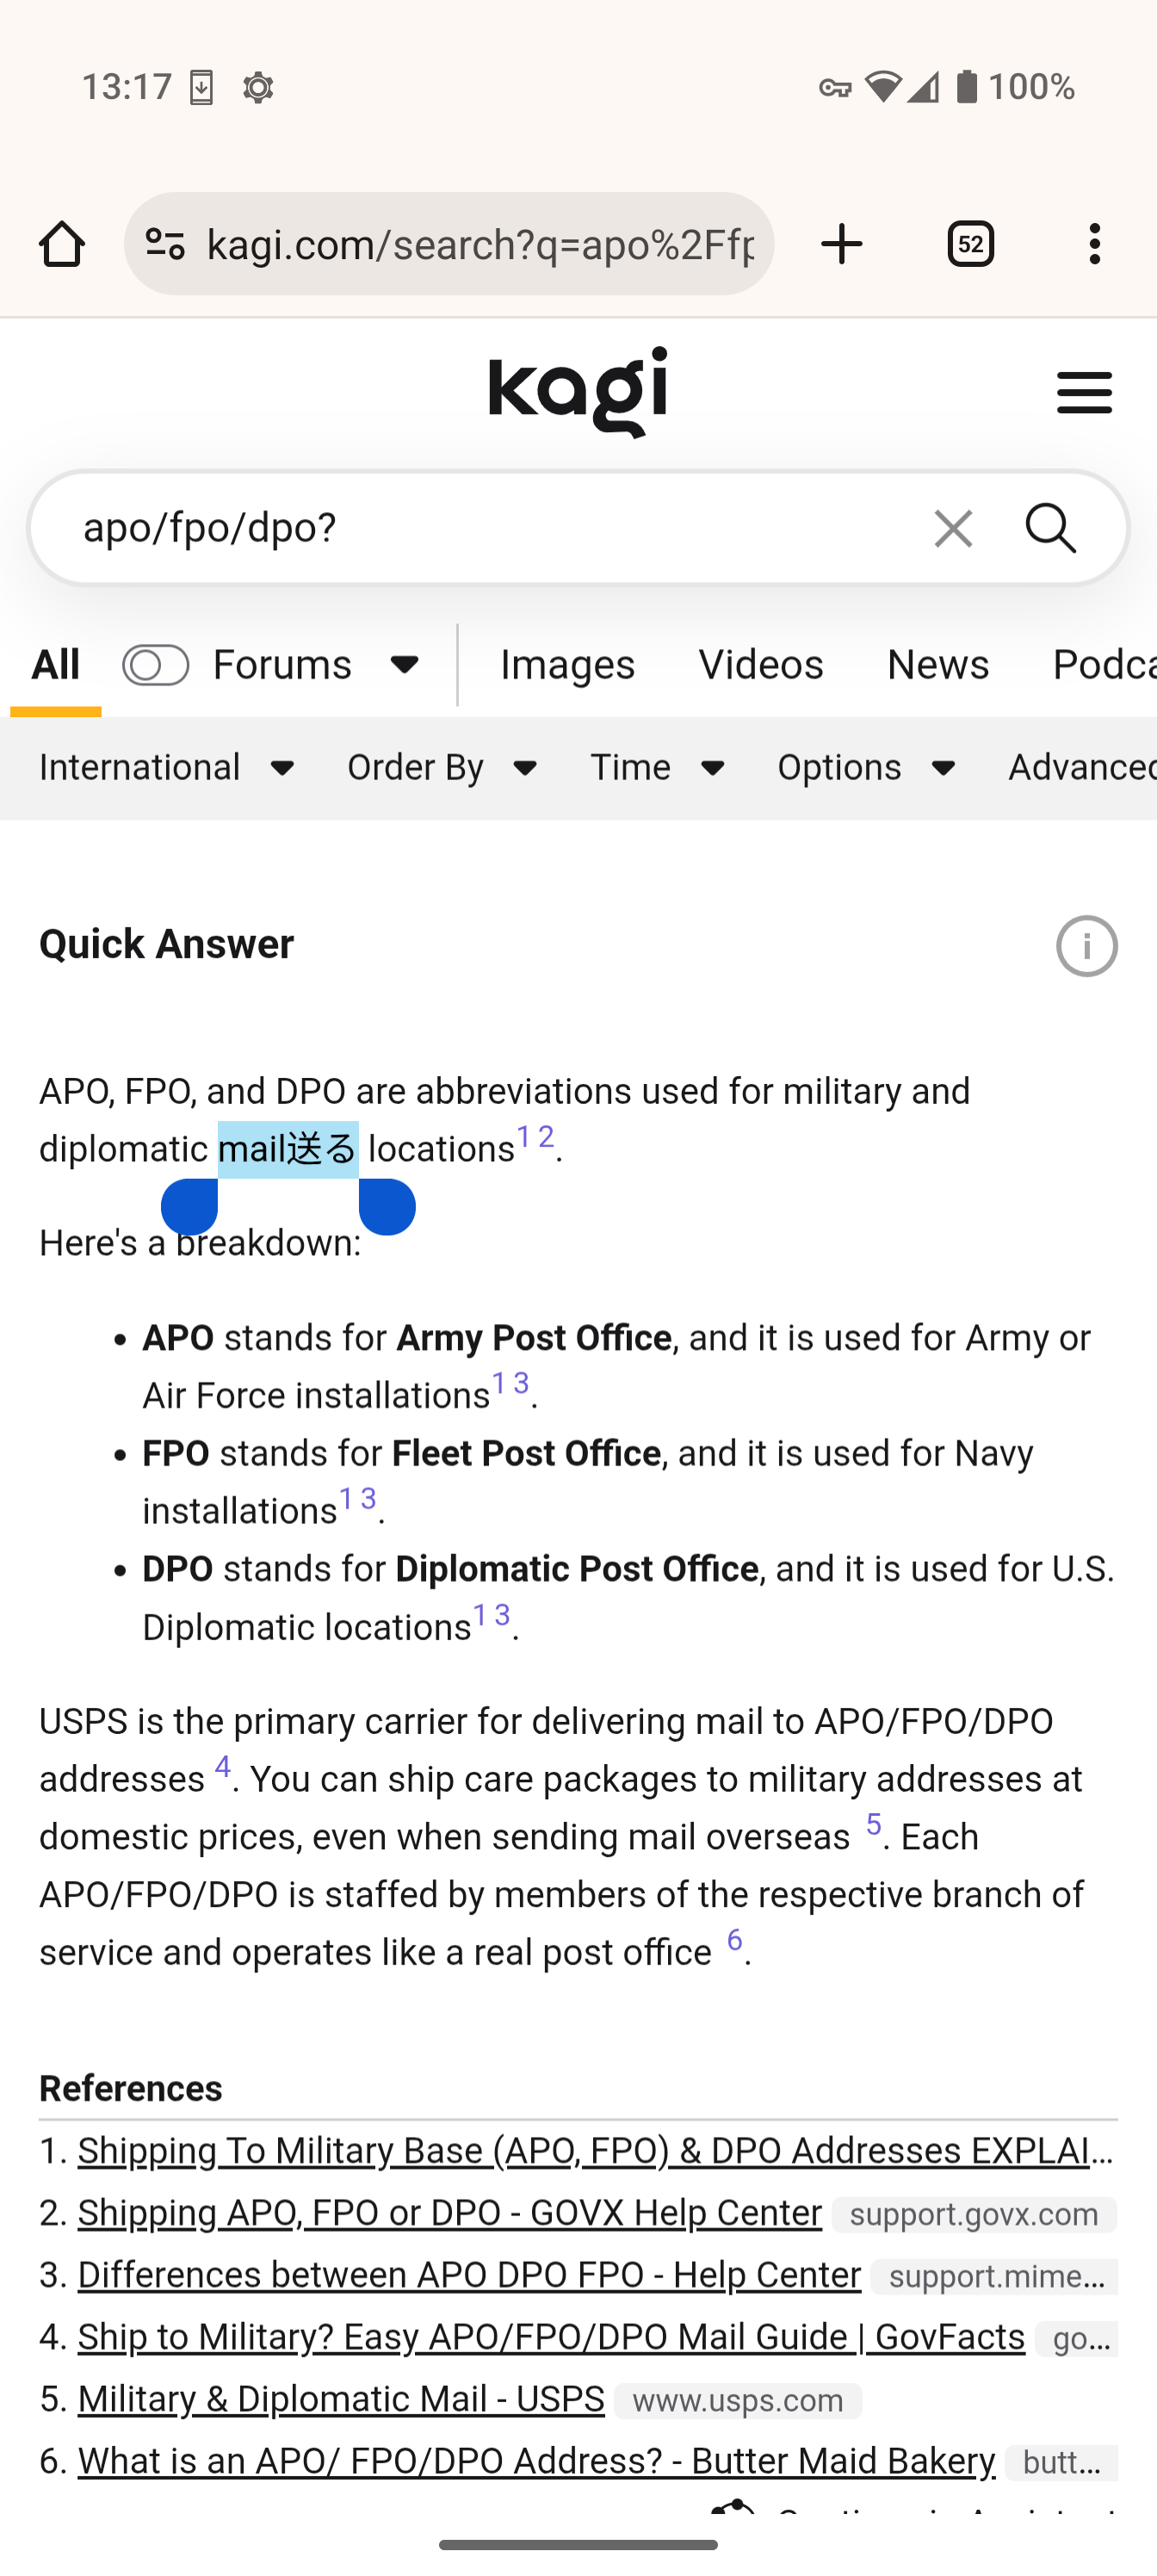Click the search query input field
Image resolution: width=1157 pixels, height=2576 pixels.
click(480, 528)
